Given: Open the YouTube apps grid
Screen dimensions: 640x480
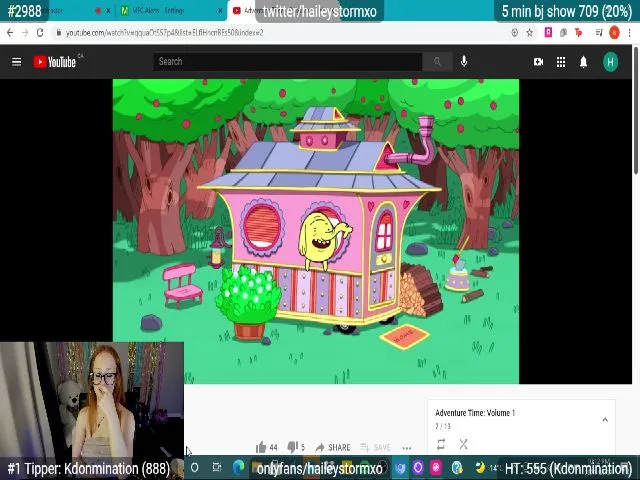Looking at the screenshot, I should (561, 62).
